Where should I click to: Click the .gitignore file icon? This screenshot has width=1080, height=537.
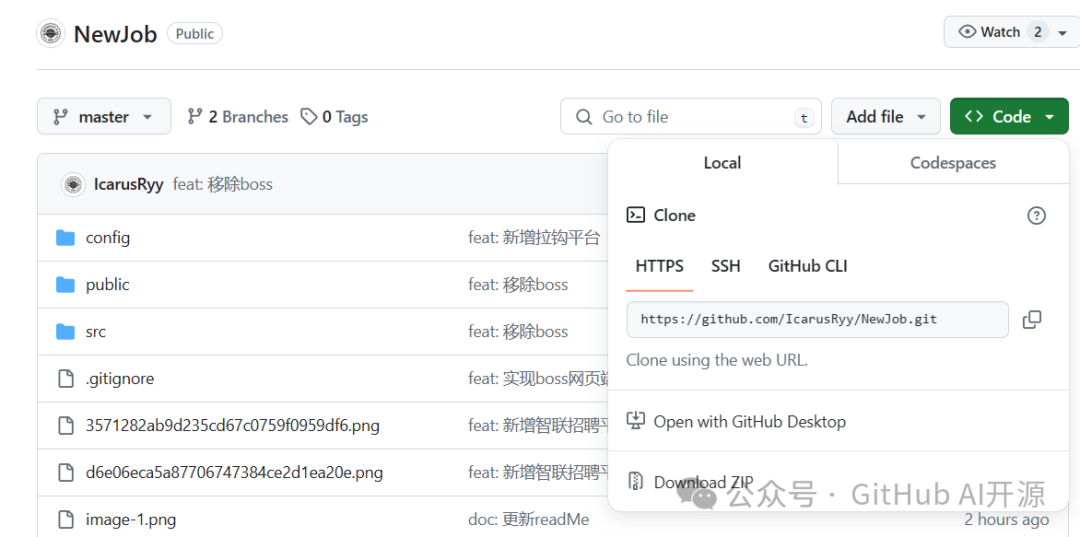(65, 379)
